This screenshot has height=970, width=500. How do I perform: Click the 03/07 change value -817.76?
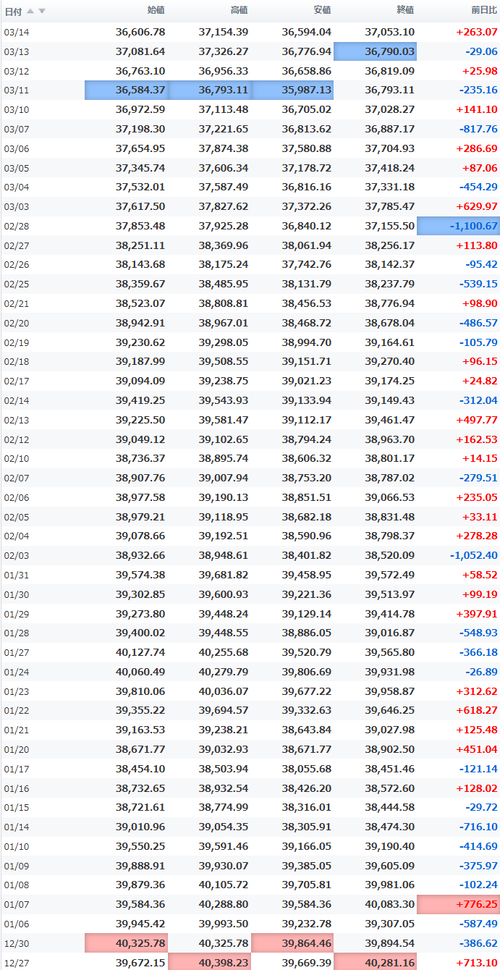[479, 129]
